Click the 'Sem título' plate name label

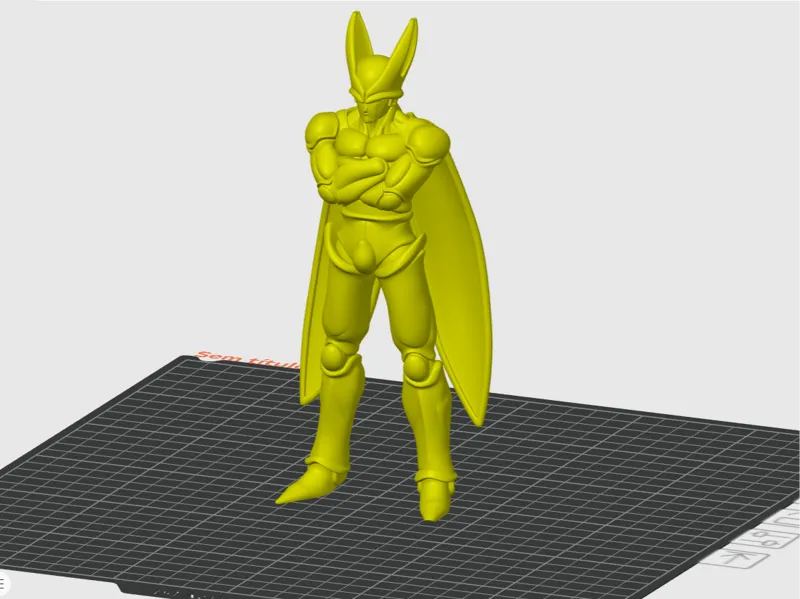point(248,359)
